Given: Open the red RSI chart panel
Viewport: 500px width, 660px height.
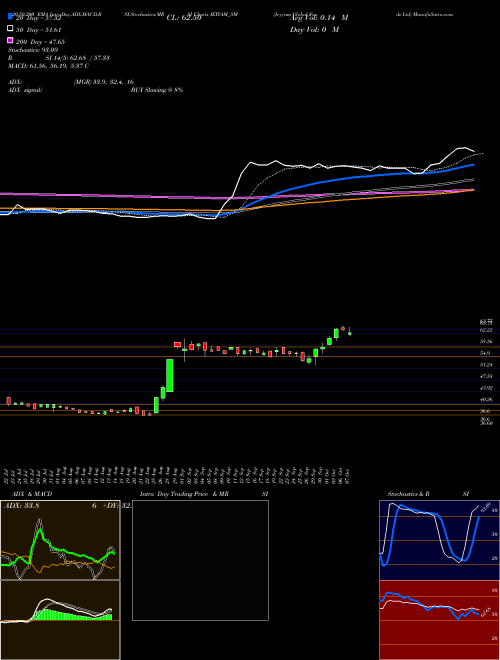Looking at the screenshot, I should coord(439,620).
